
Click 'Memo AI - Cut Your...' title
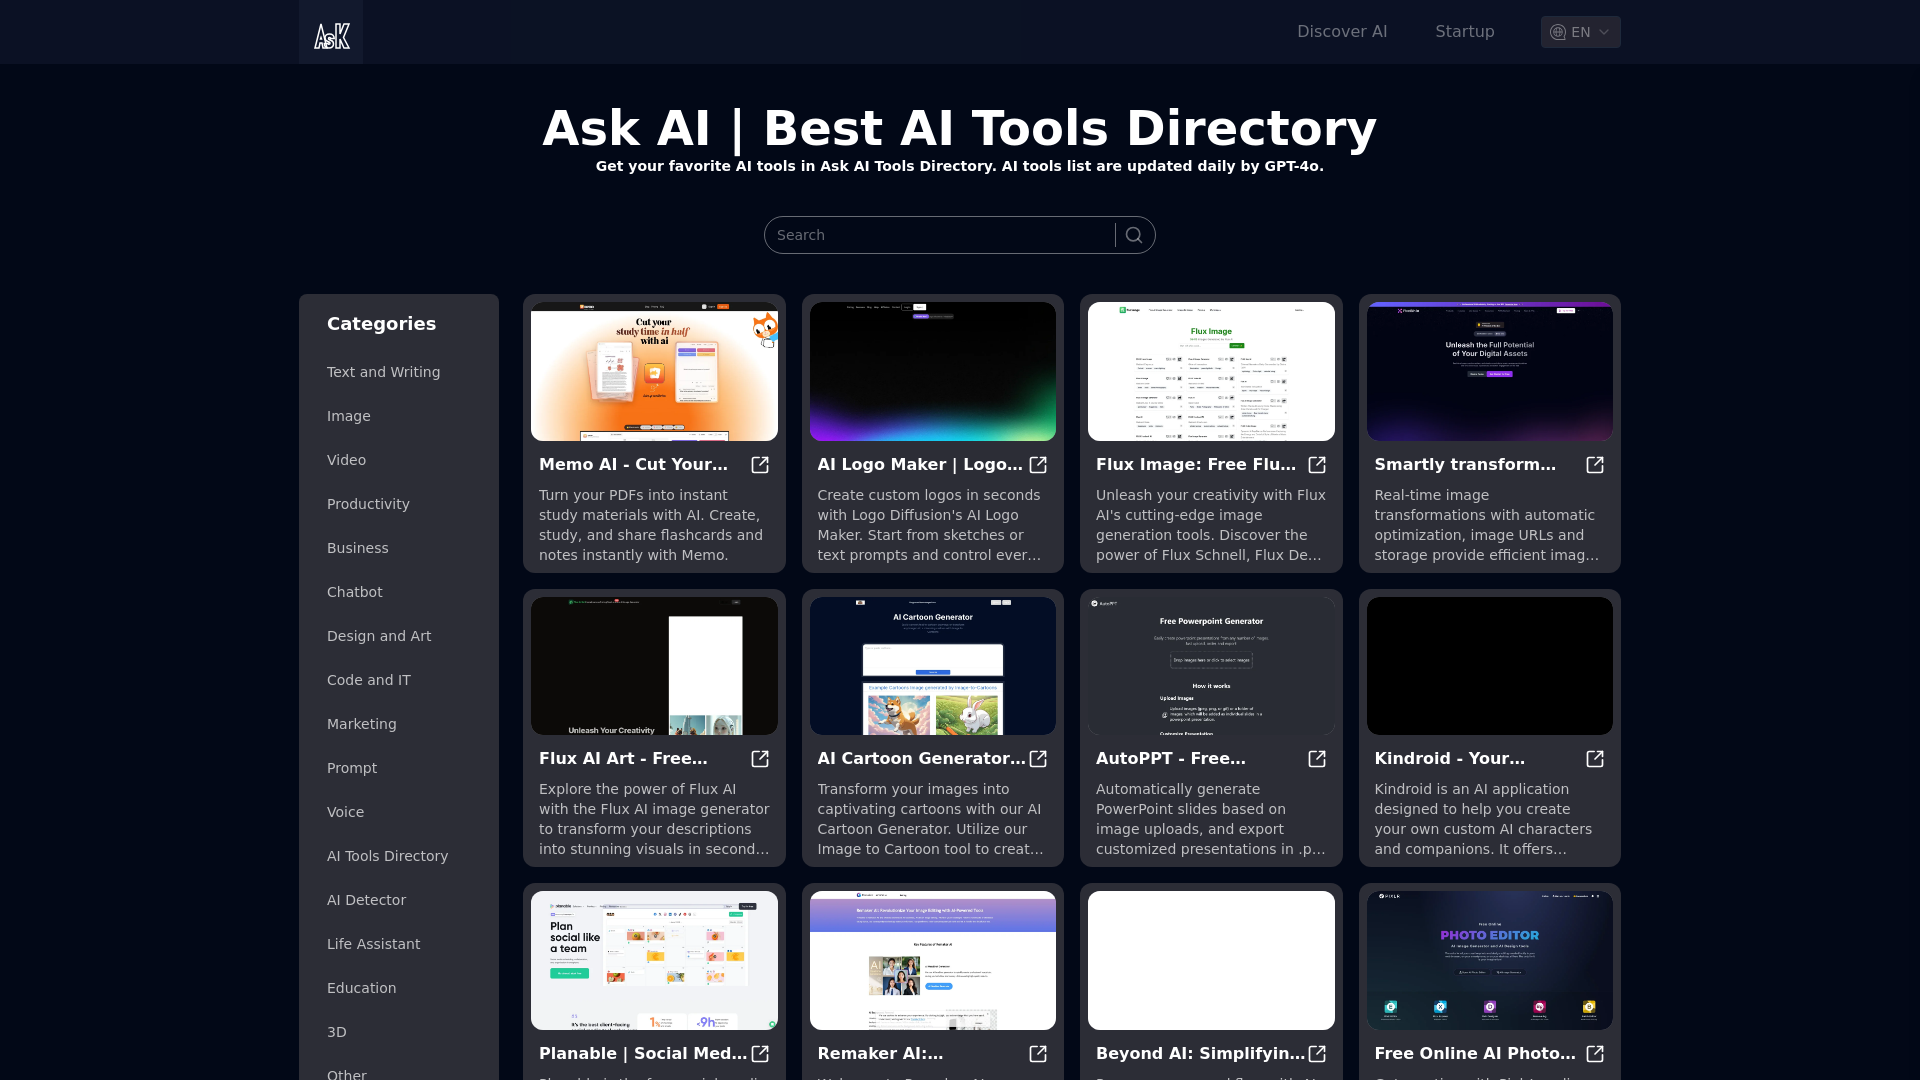633,465
